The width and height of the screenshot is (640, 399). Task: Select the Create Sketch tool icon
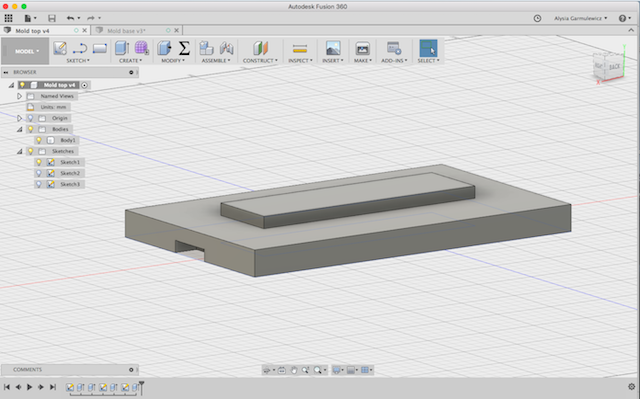pos(60,48)
